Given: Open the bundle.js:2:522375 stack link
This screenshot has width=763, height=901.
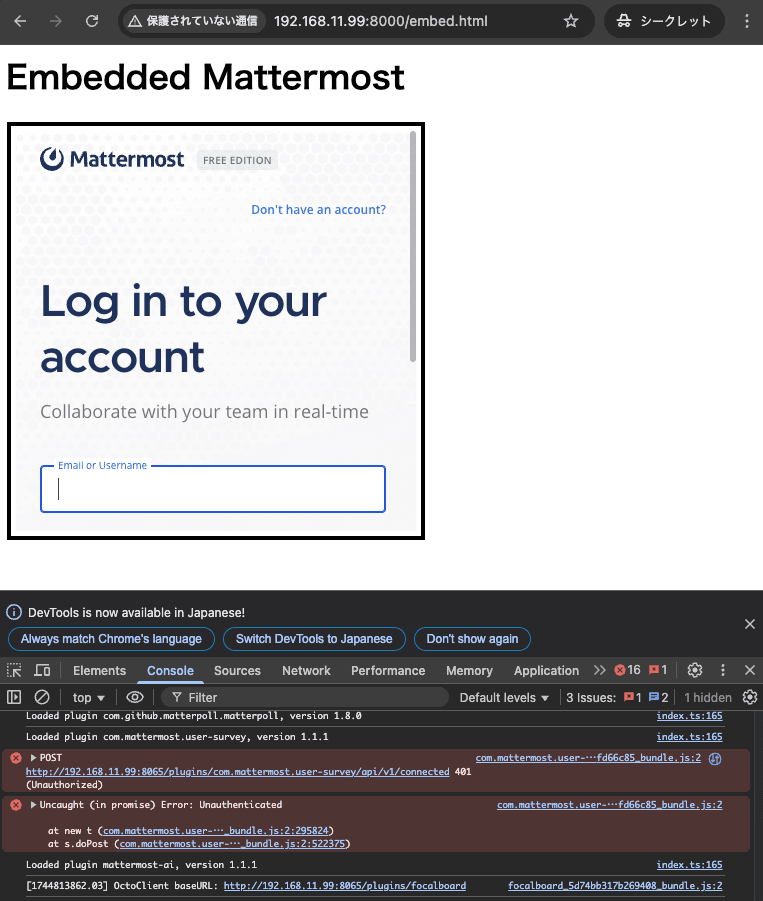Looking at the screenshot, I should click(233, 844).
